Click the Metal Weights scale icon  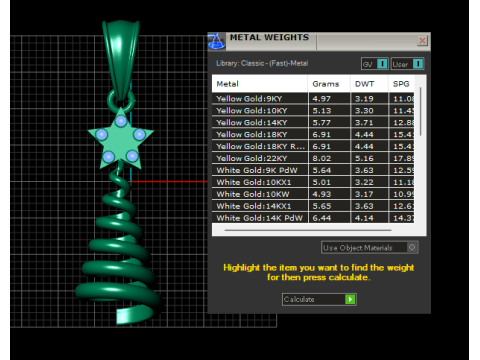pyautogui.click(x=216, y=41)
